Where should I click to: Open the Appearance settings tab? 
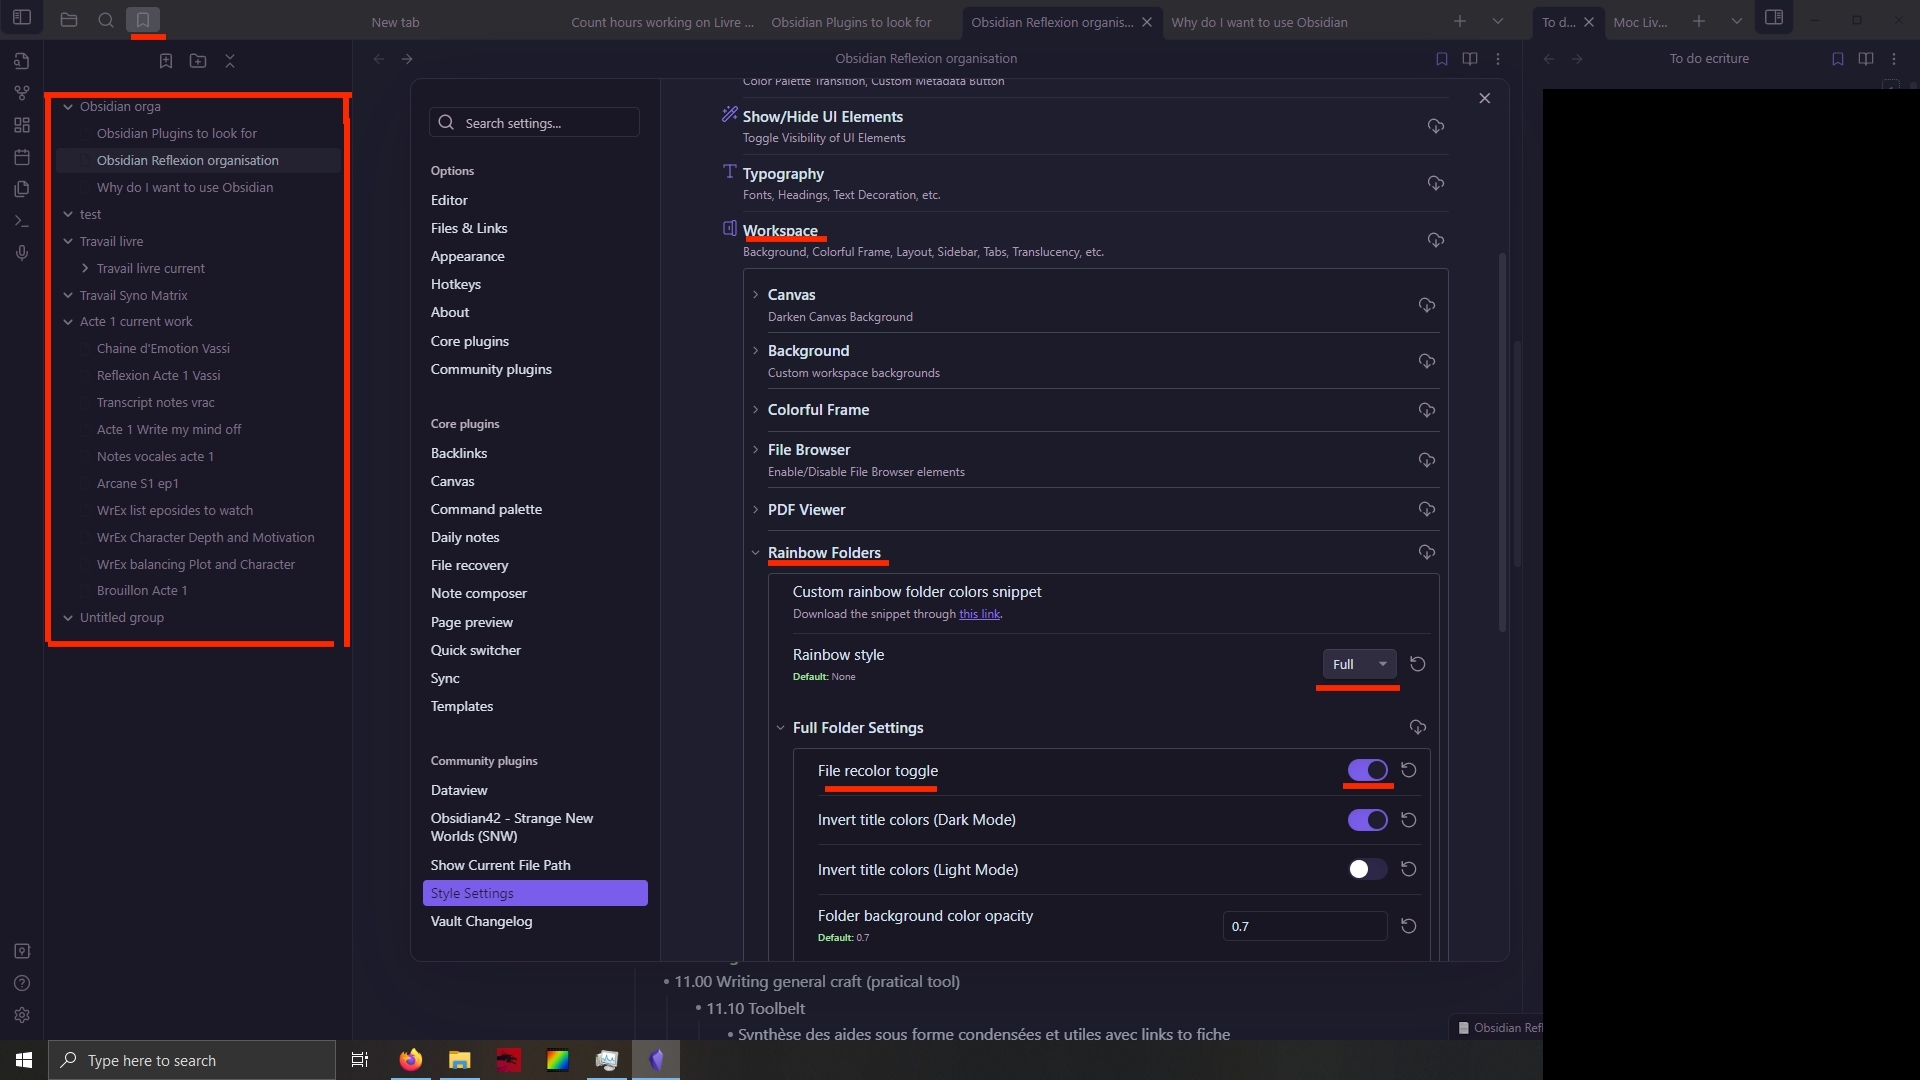(x=467, y=256)
